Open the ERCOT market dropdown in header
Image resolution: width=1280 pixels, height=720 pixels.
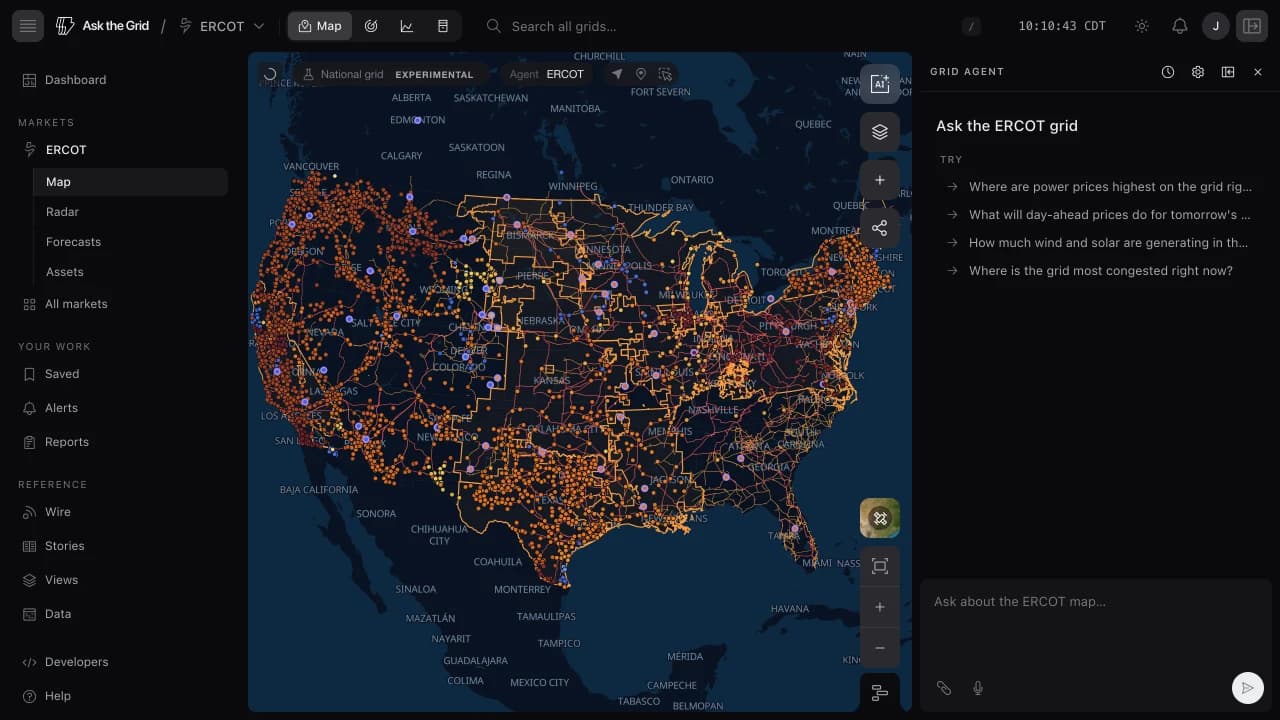(x=222, y=26)
